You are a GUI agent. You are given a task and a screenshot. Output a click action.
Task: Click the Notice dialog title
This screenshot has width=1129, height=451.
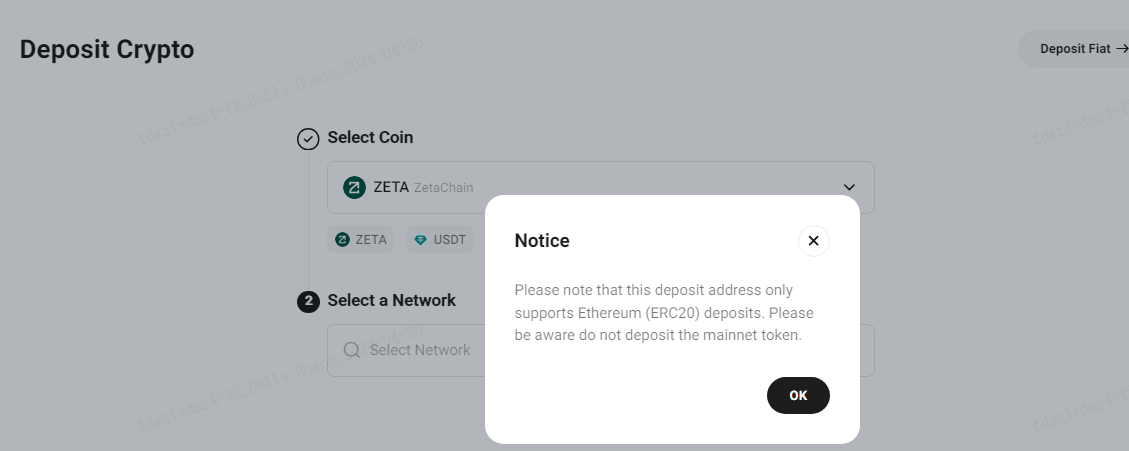coord(542,241)
